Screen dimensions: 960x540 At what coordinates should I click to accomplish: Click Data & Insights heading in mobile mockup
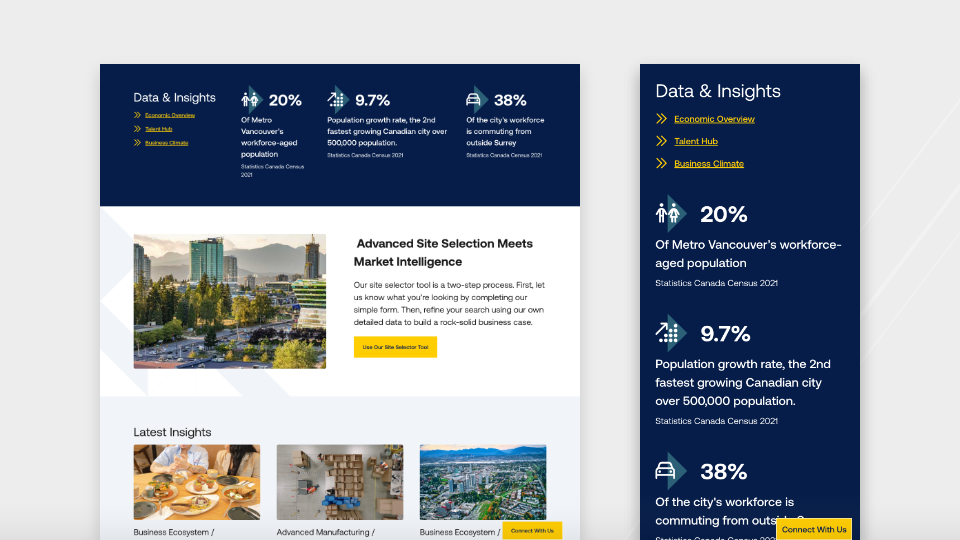[718, 91]
